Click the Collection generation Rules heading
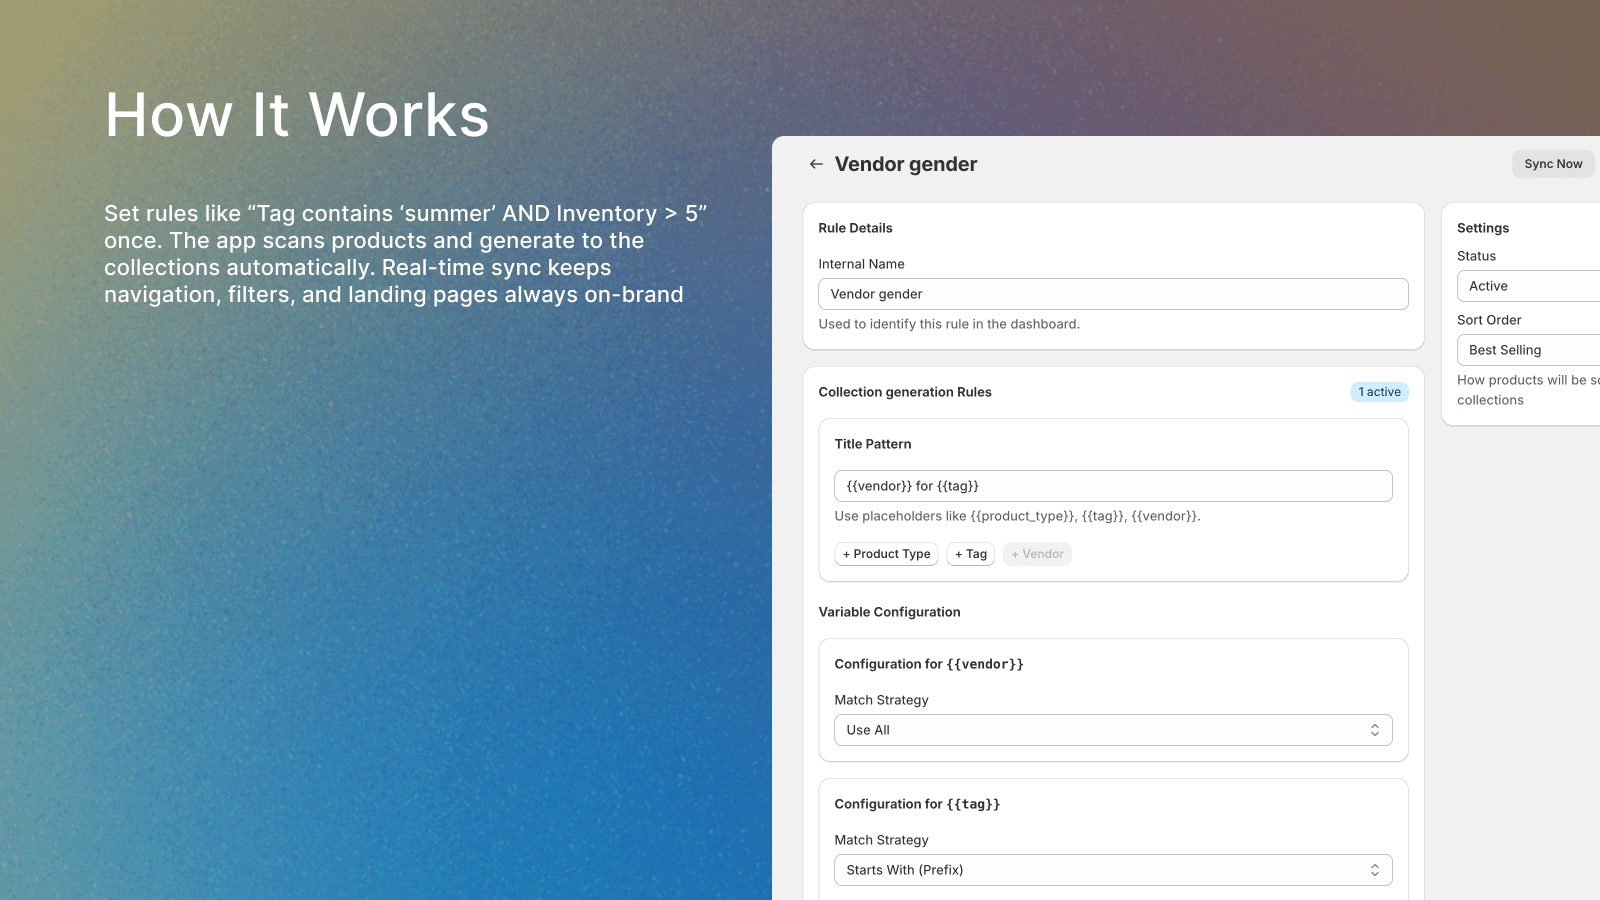This screenshot has width=1600, height=900. tap(905, 392)
